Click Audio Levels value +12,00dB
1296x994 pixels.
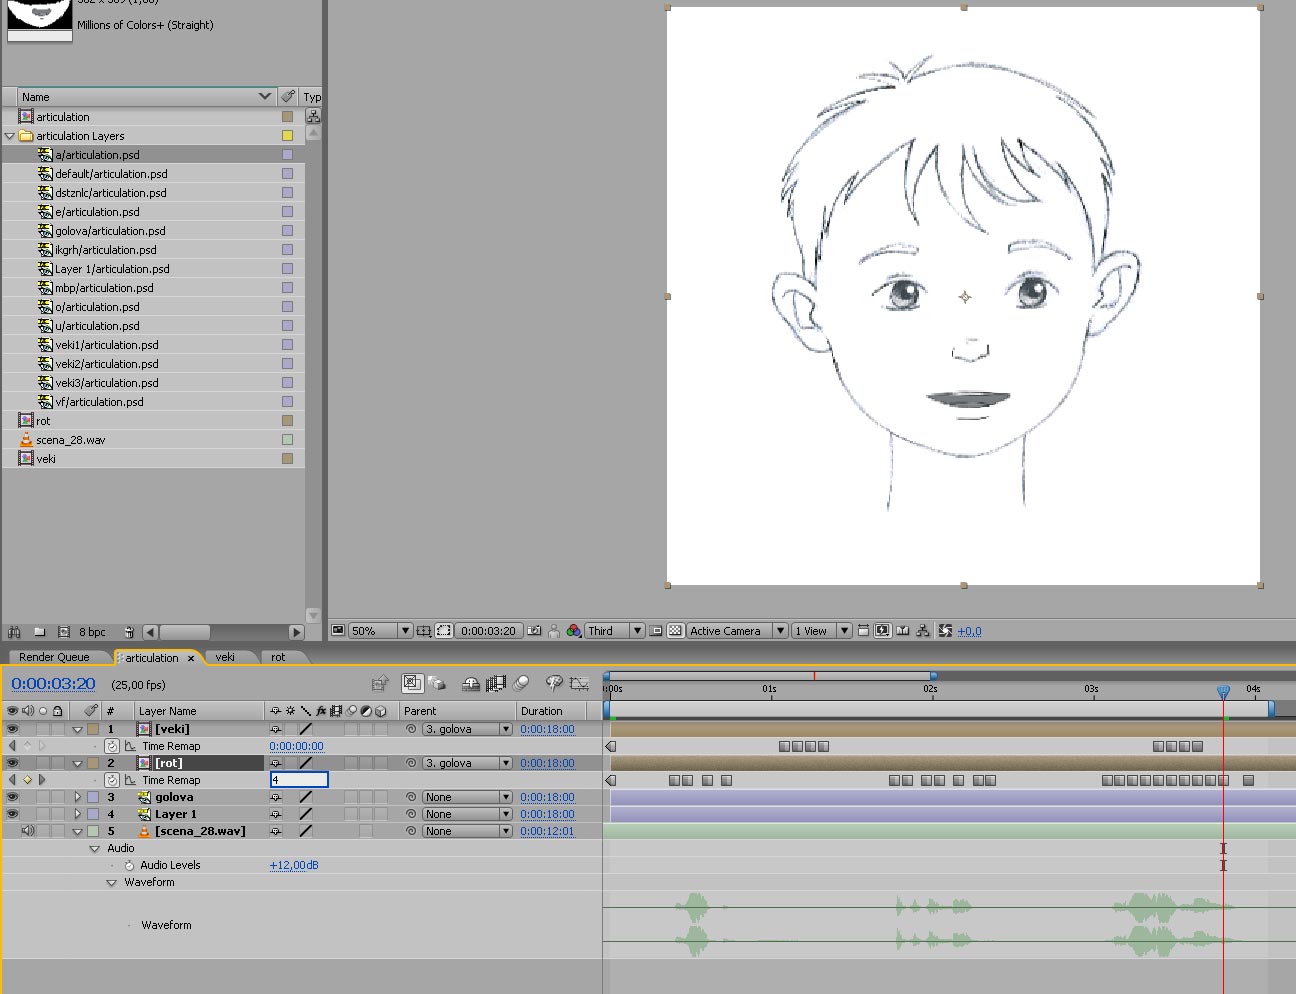click(x=294, y=865)
